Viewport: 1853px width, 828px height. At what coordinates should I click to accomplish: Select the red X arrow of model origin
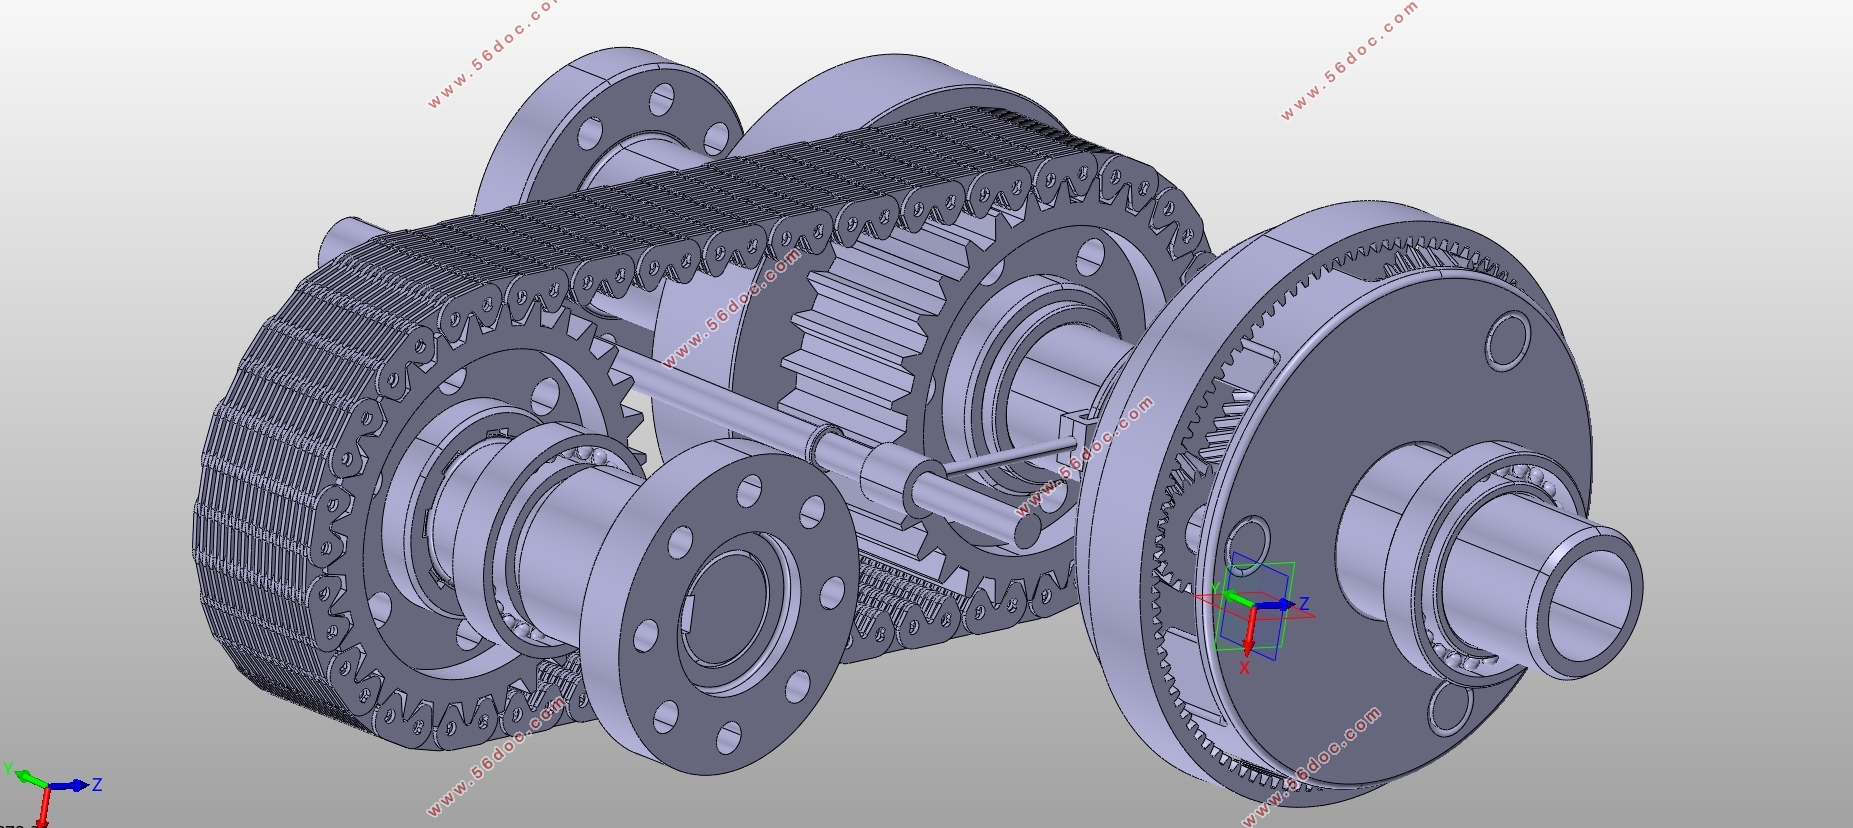(x=1248, y=628)
